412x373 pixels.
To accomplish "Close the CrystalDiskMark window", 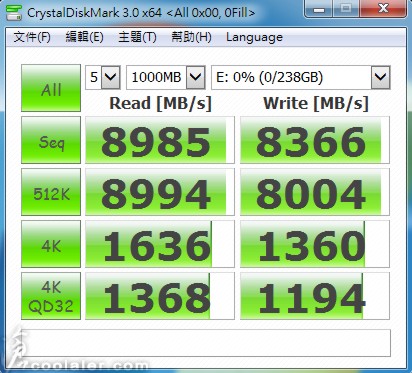I will (383, 8).
